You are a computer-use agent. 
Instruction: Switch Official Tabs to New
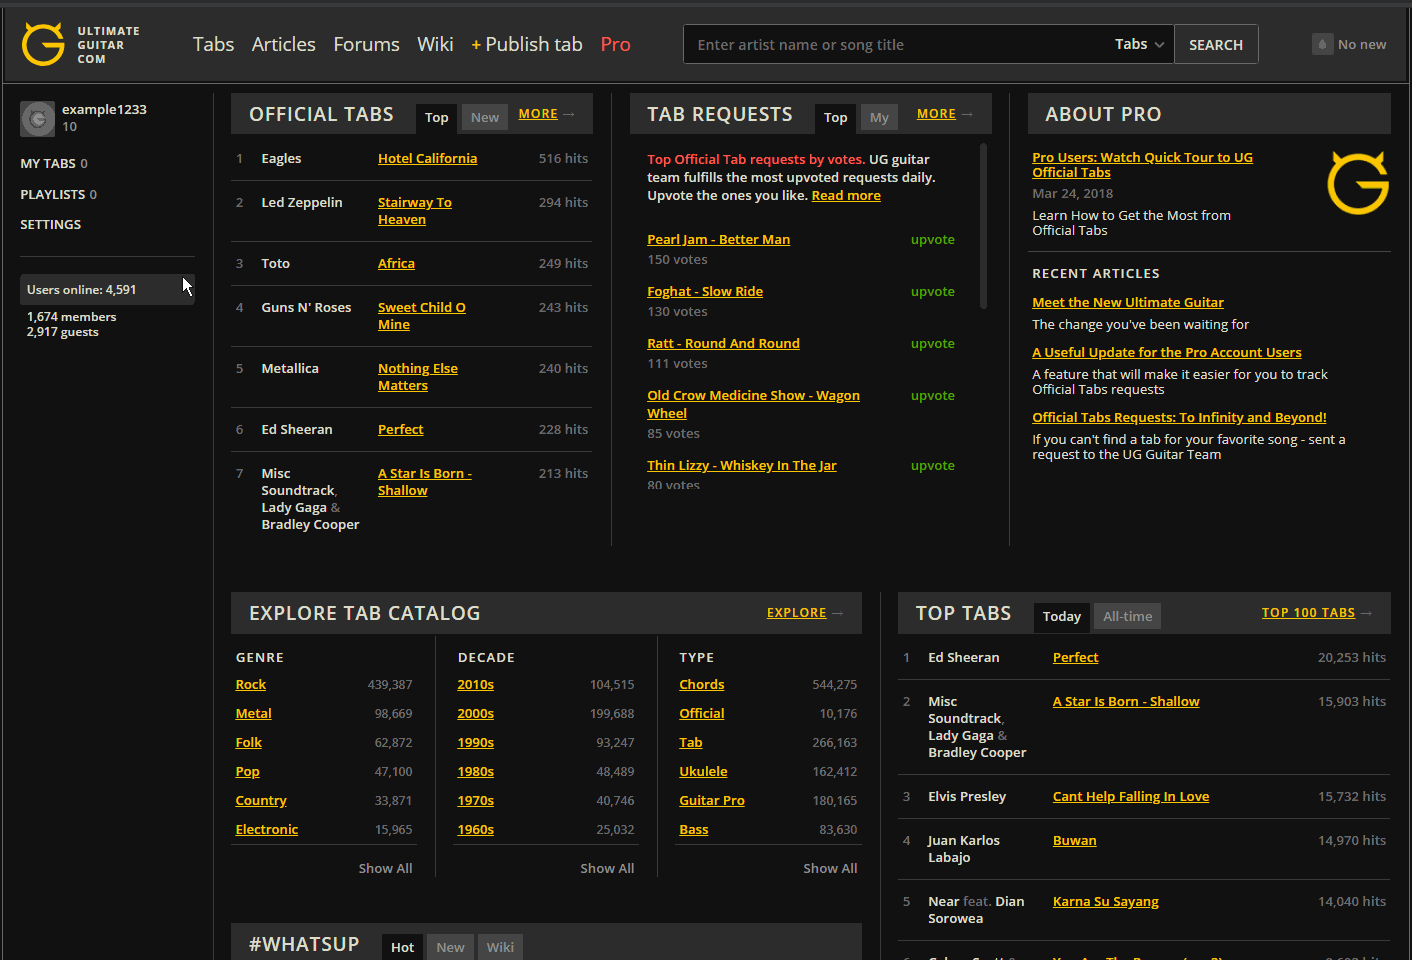click(x=485, y=118)
